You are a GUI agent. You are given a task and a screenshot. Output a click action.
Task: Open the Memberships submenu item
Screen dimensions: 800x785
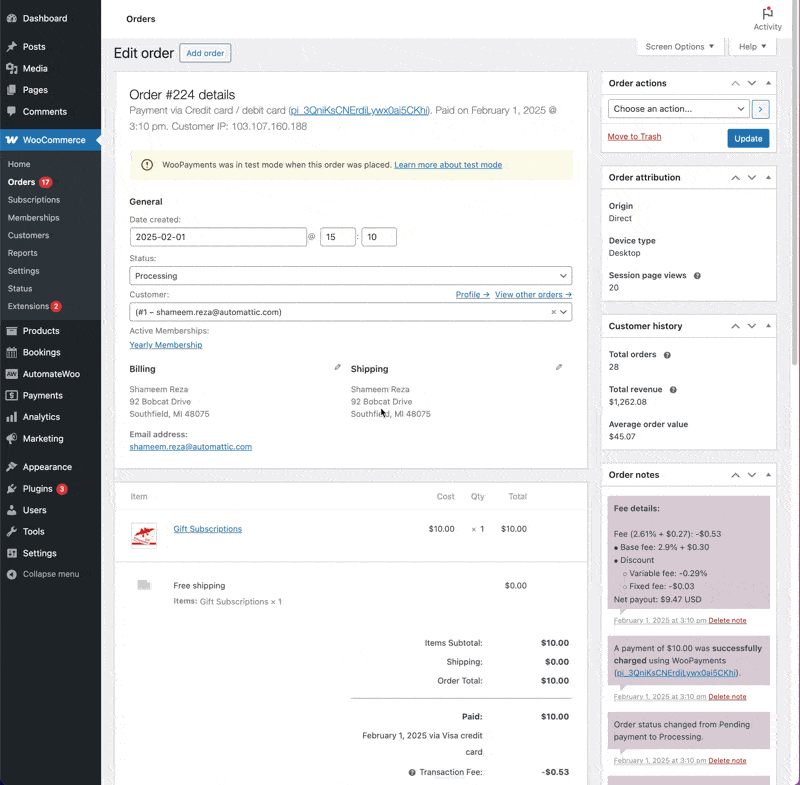(x=33, y=218)
